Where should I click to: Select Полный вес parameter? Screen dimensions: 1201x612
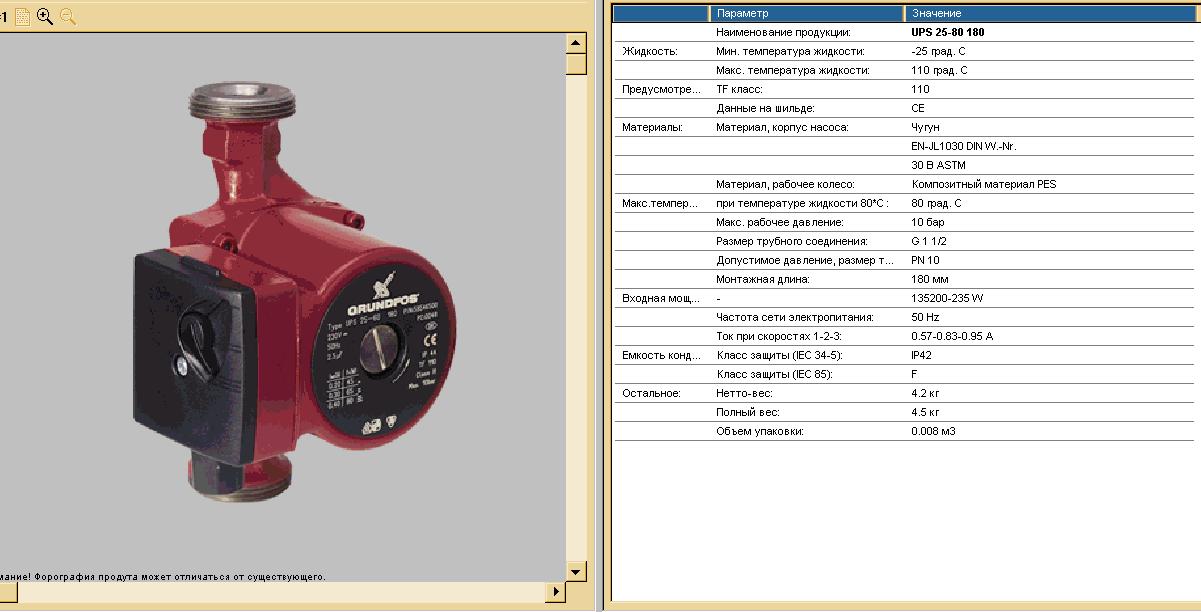(747, 412)
